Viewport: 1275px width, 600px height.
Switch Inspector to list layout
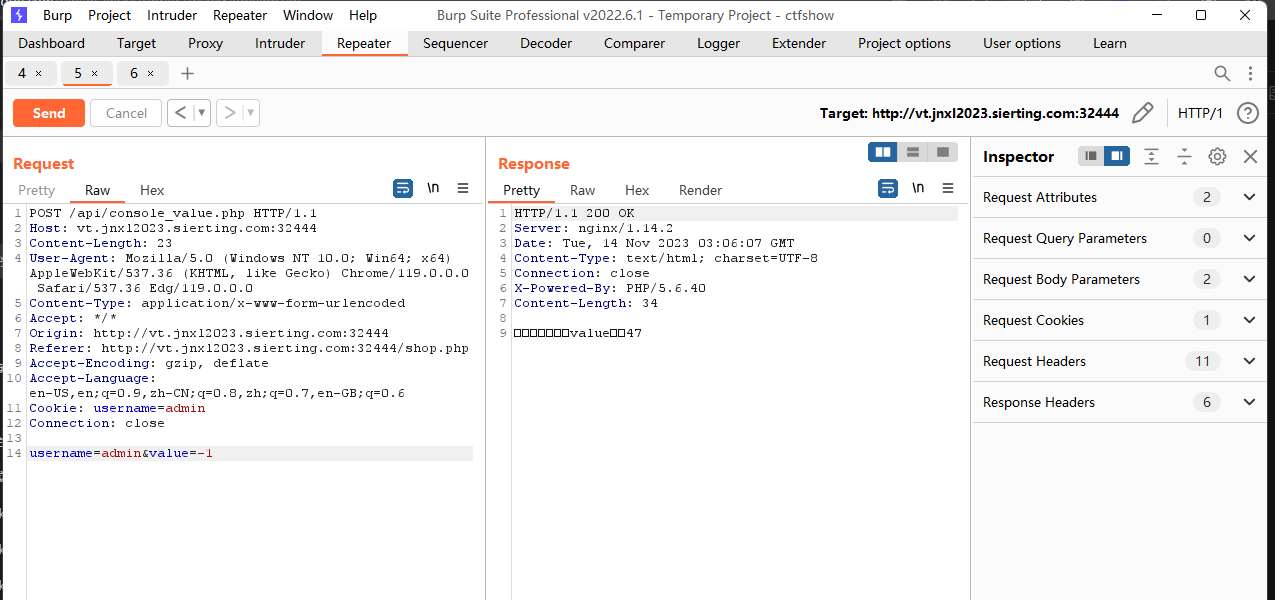1091,156
